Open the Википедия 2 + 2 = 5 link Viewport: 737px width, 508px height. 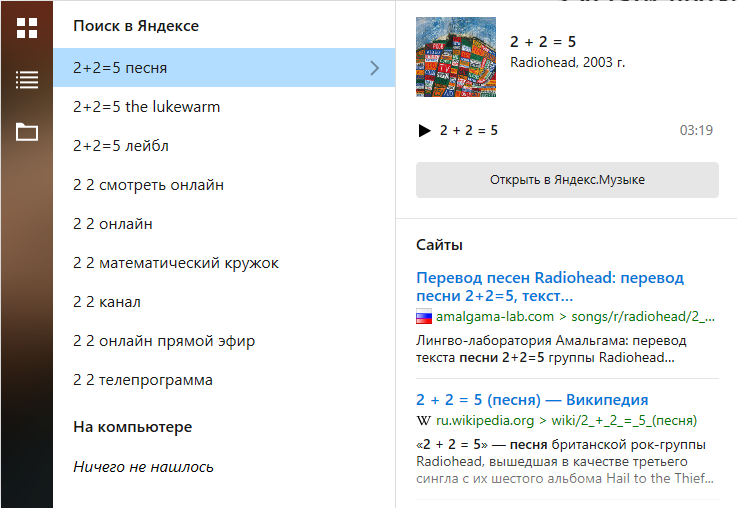point(532,400)
